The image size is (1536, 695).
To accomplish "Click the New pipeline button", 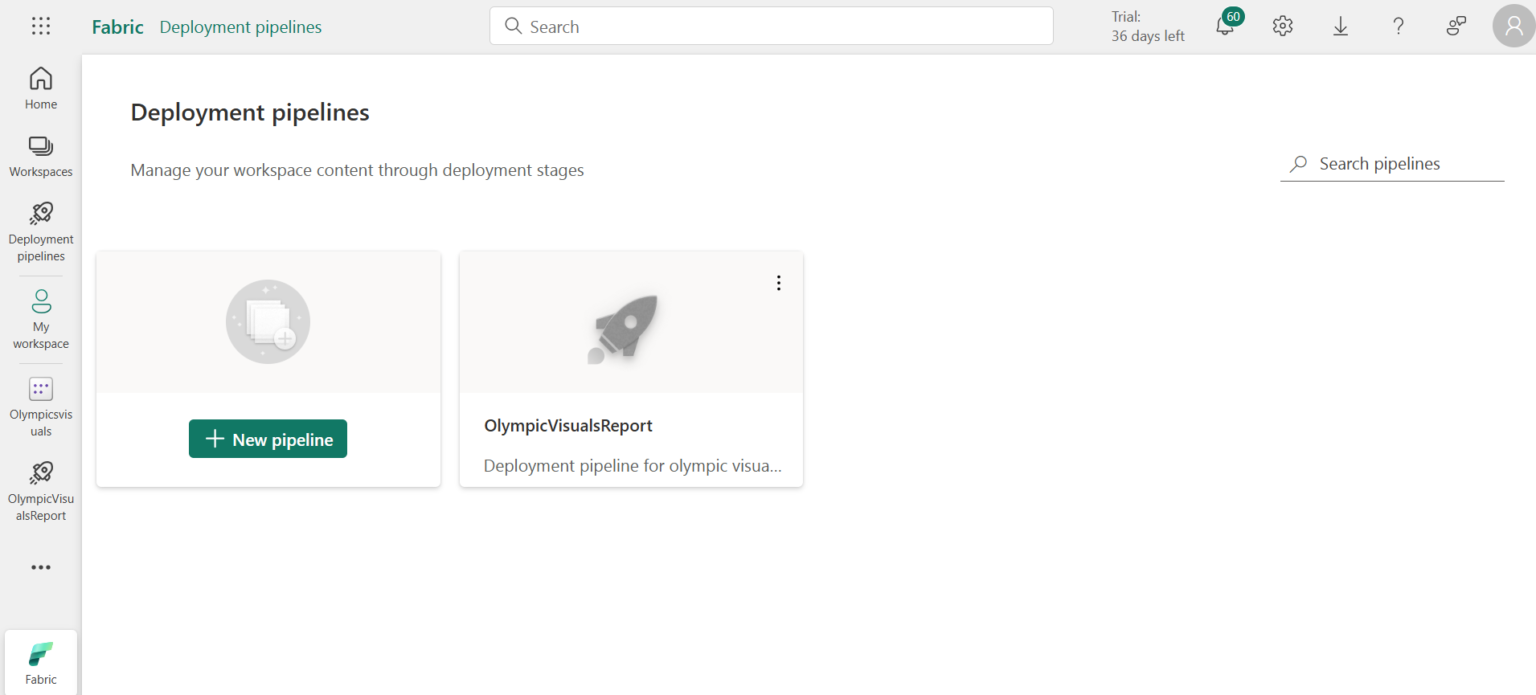I will click(x=268, y=439).
